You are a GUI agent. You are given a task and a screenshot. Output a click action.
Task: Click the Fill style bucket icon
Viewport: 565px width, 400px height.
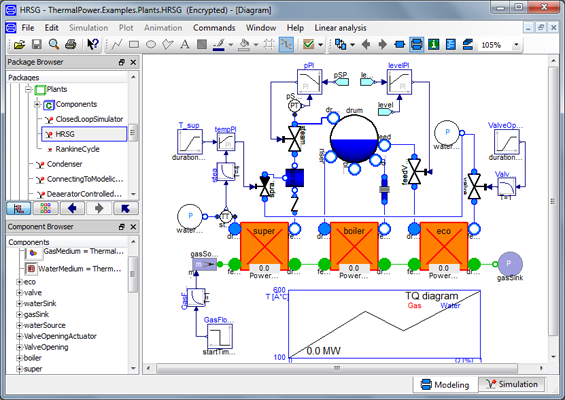244,45
